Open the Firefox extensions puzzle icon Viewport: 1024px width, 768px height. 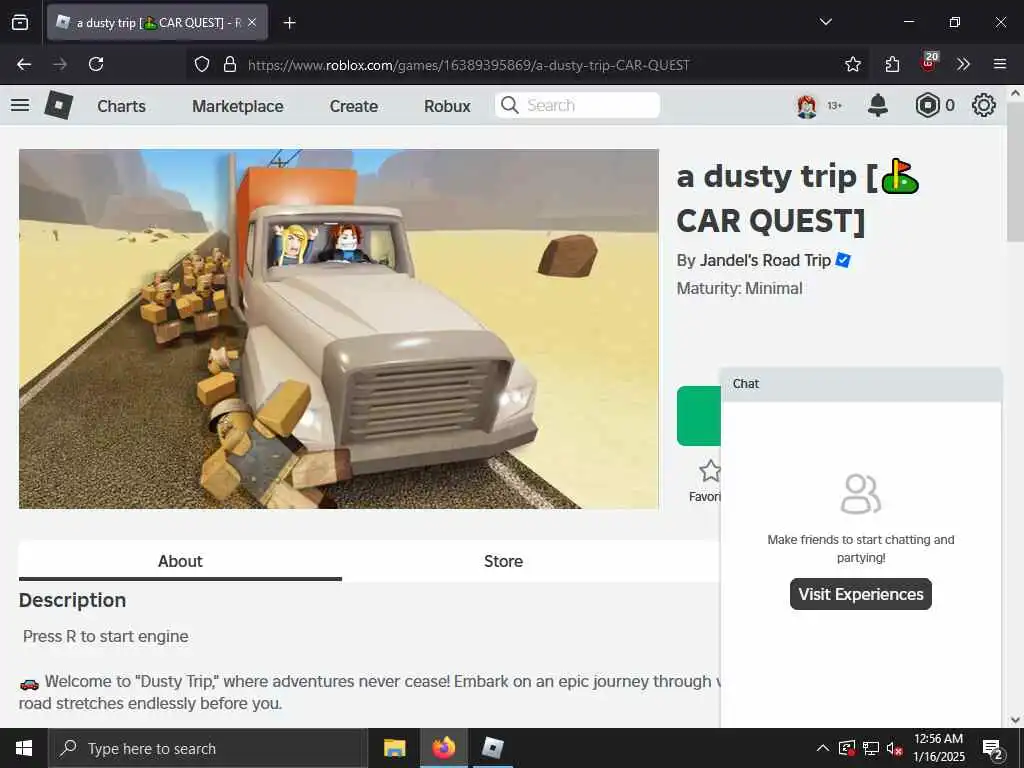point(892,64)
